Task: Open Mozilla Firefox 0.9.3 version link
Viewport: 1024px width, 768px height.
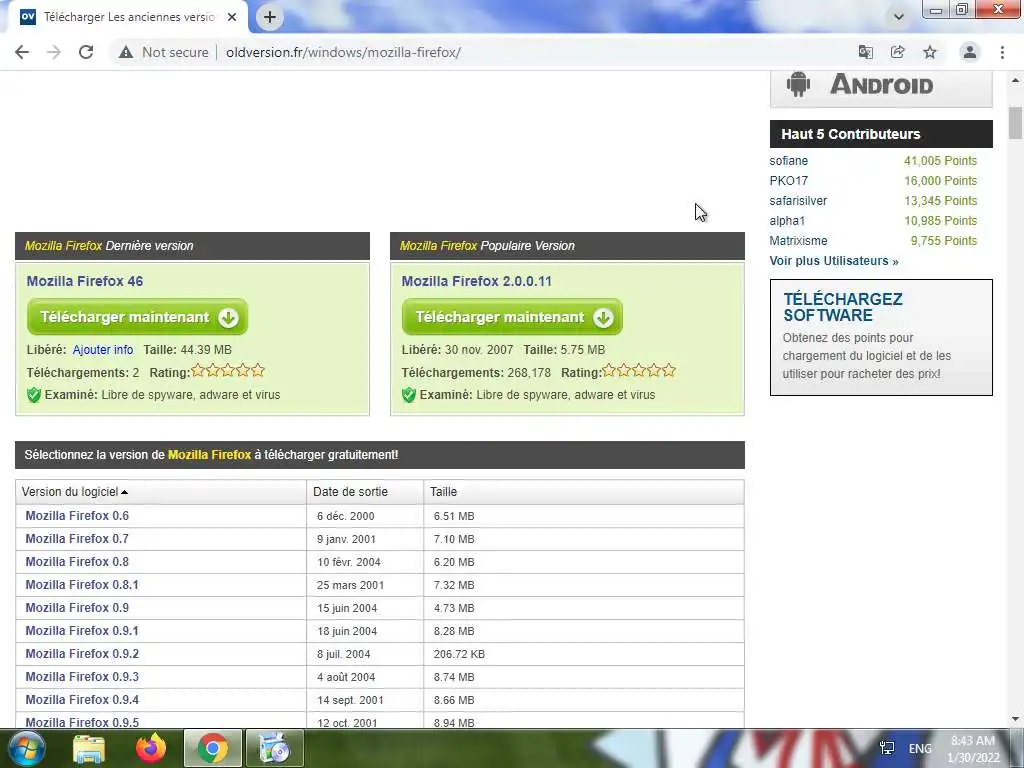Action: click(x=82, y=677)
